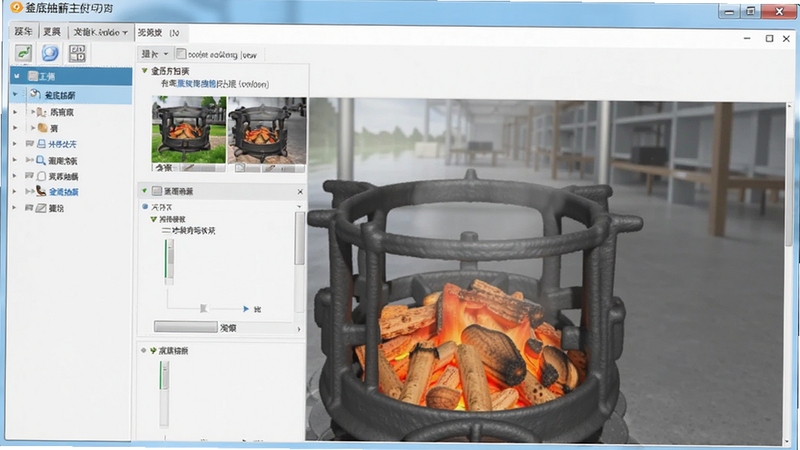Click the blue globe toolbar icon
Screen dimensions: 800x450
click(50, 53)
